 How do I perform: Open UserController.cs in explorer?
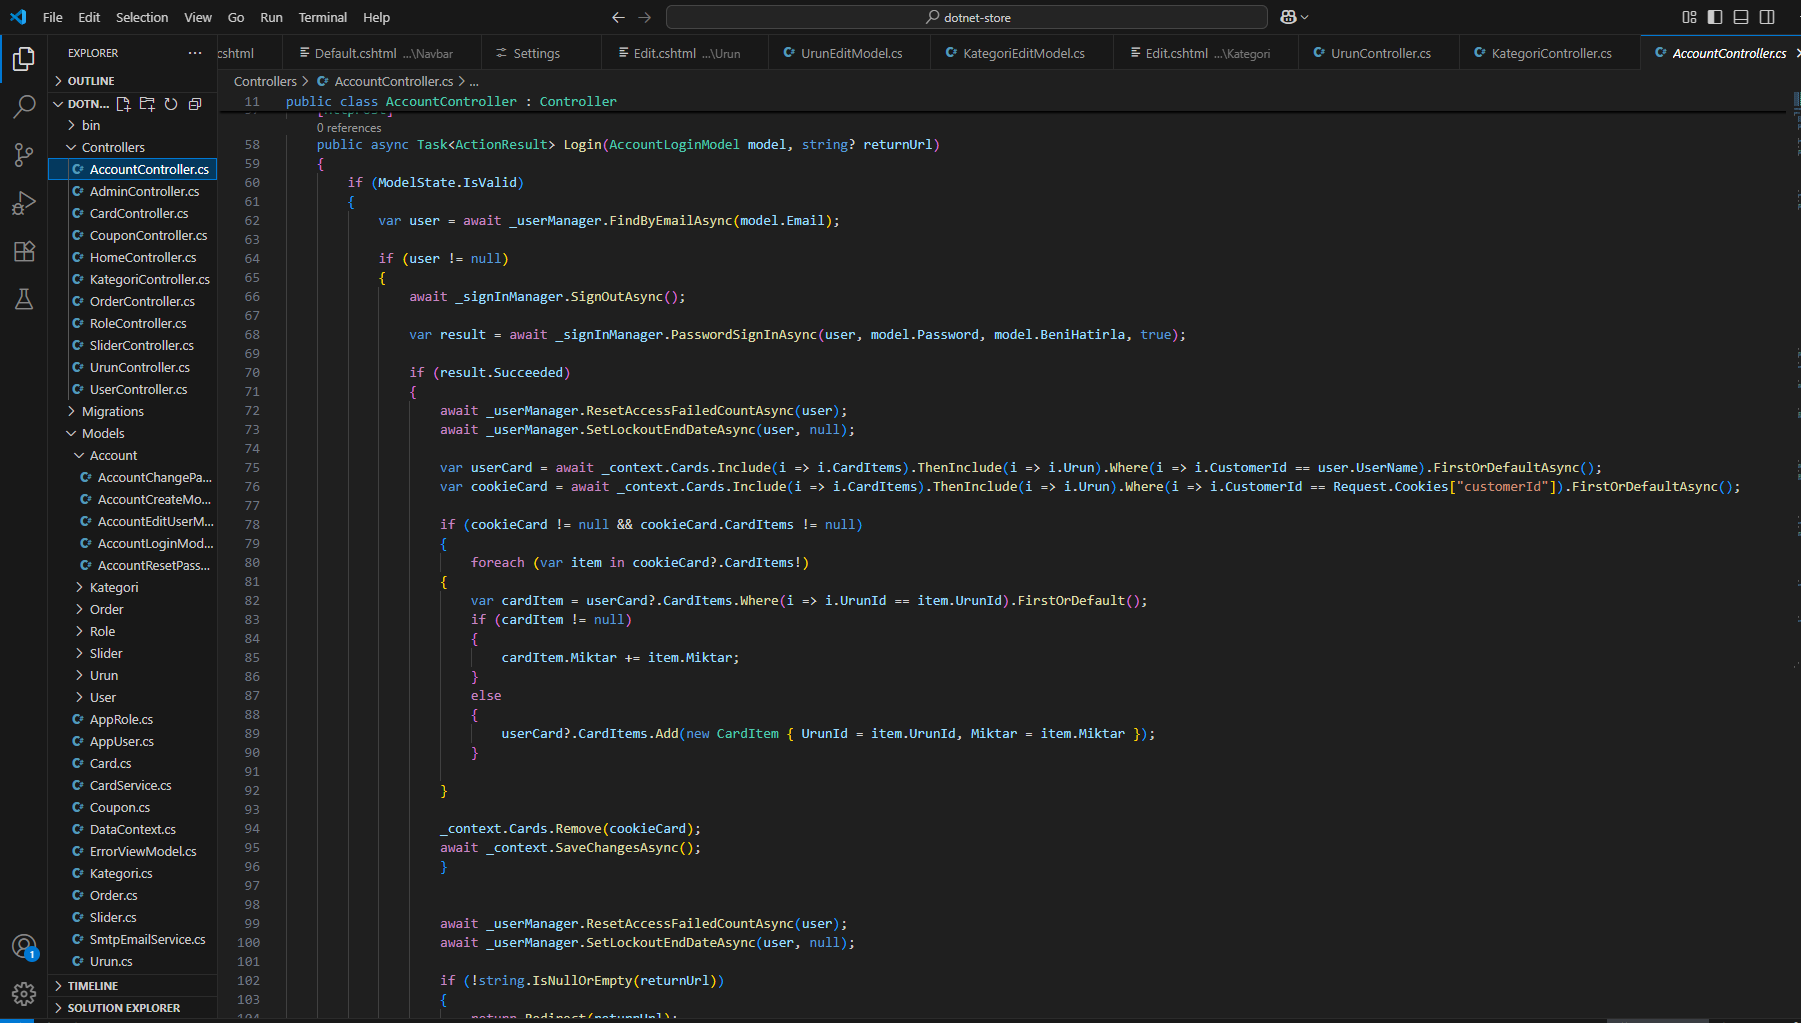tap(133, 389)
